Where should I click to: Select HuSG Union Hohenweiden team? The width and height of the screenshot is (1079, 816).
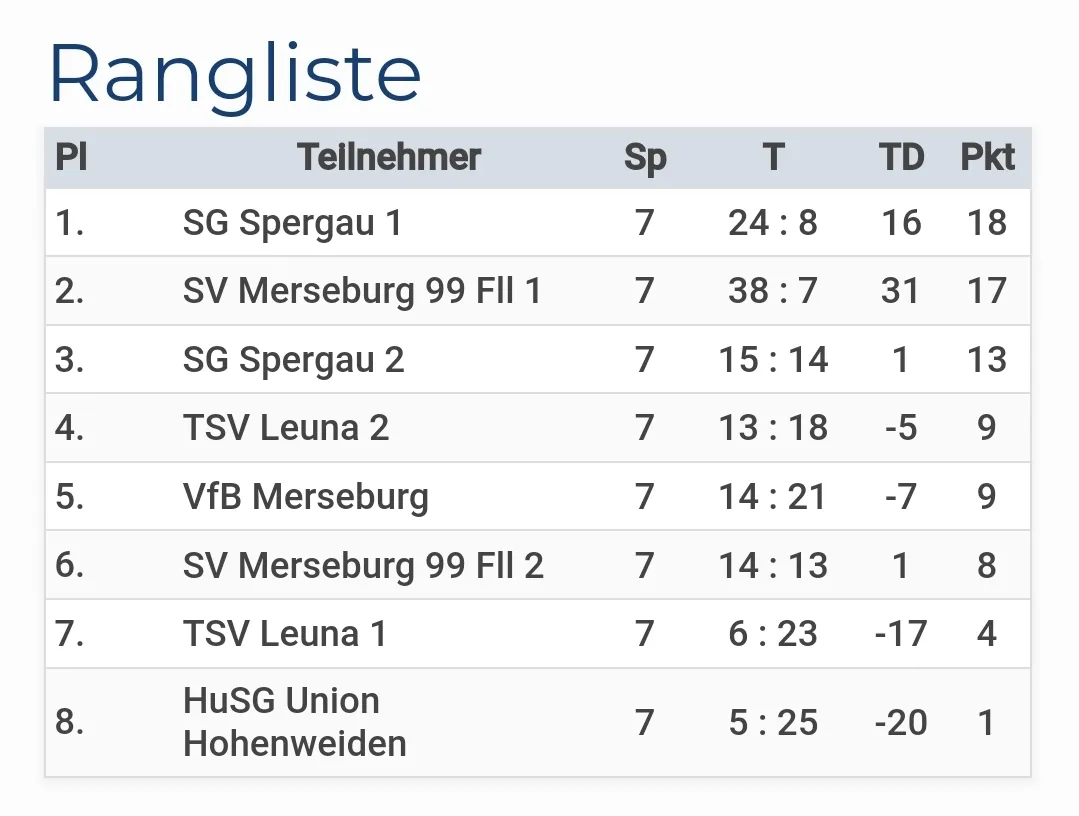295,722
